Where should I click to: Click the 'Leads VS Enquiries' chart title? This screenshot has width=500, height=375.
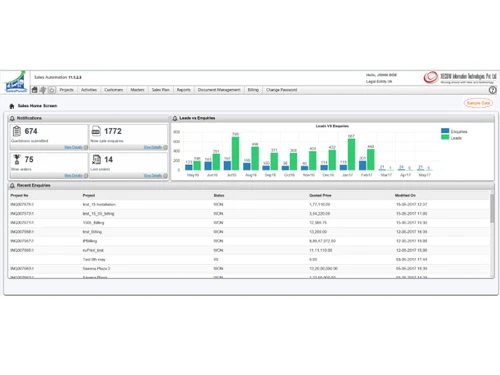(x=332, y=126)
